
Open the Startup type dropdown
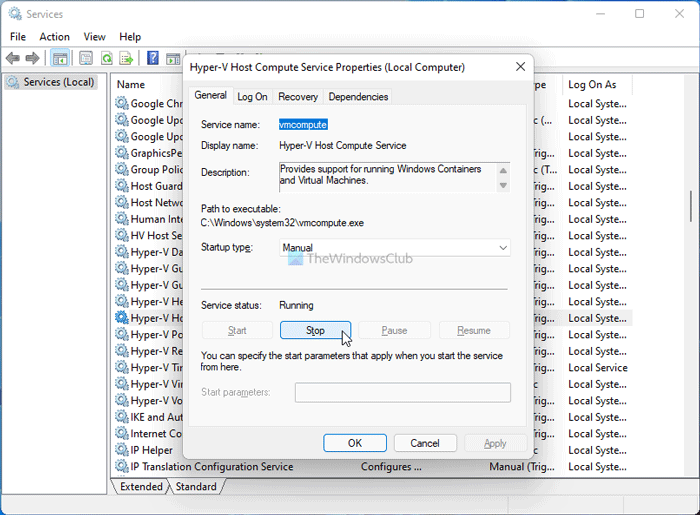[395, 248]
